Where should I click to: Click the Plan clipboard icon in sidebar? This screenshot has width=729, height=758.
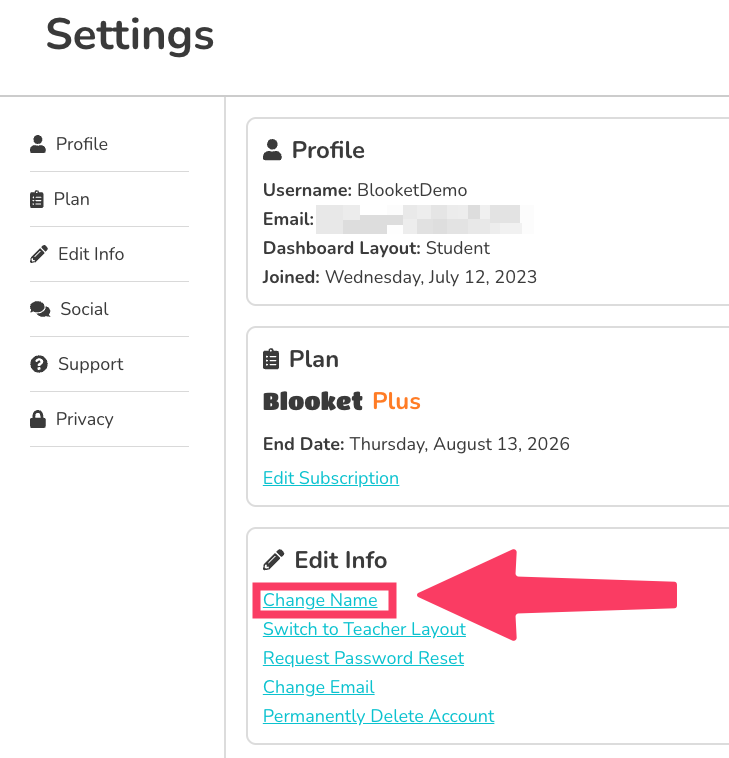tap(38, 199)
